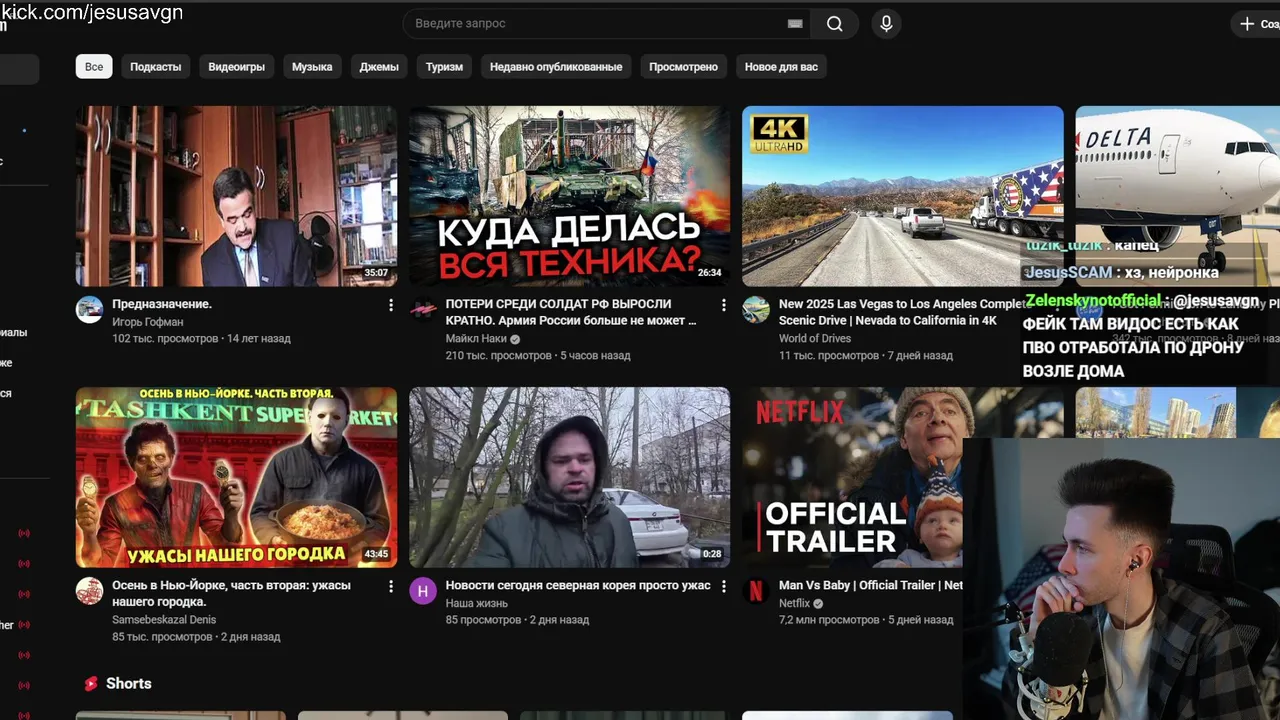Click text 7,2 млн просмотров • 5 дней назад
The image size is (1280, 720).
(866, 620)
